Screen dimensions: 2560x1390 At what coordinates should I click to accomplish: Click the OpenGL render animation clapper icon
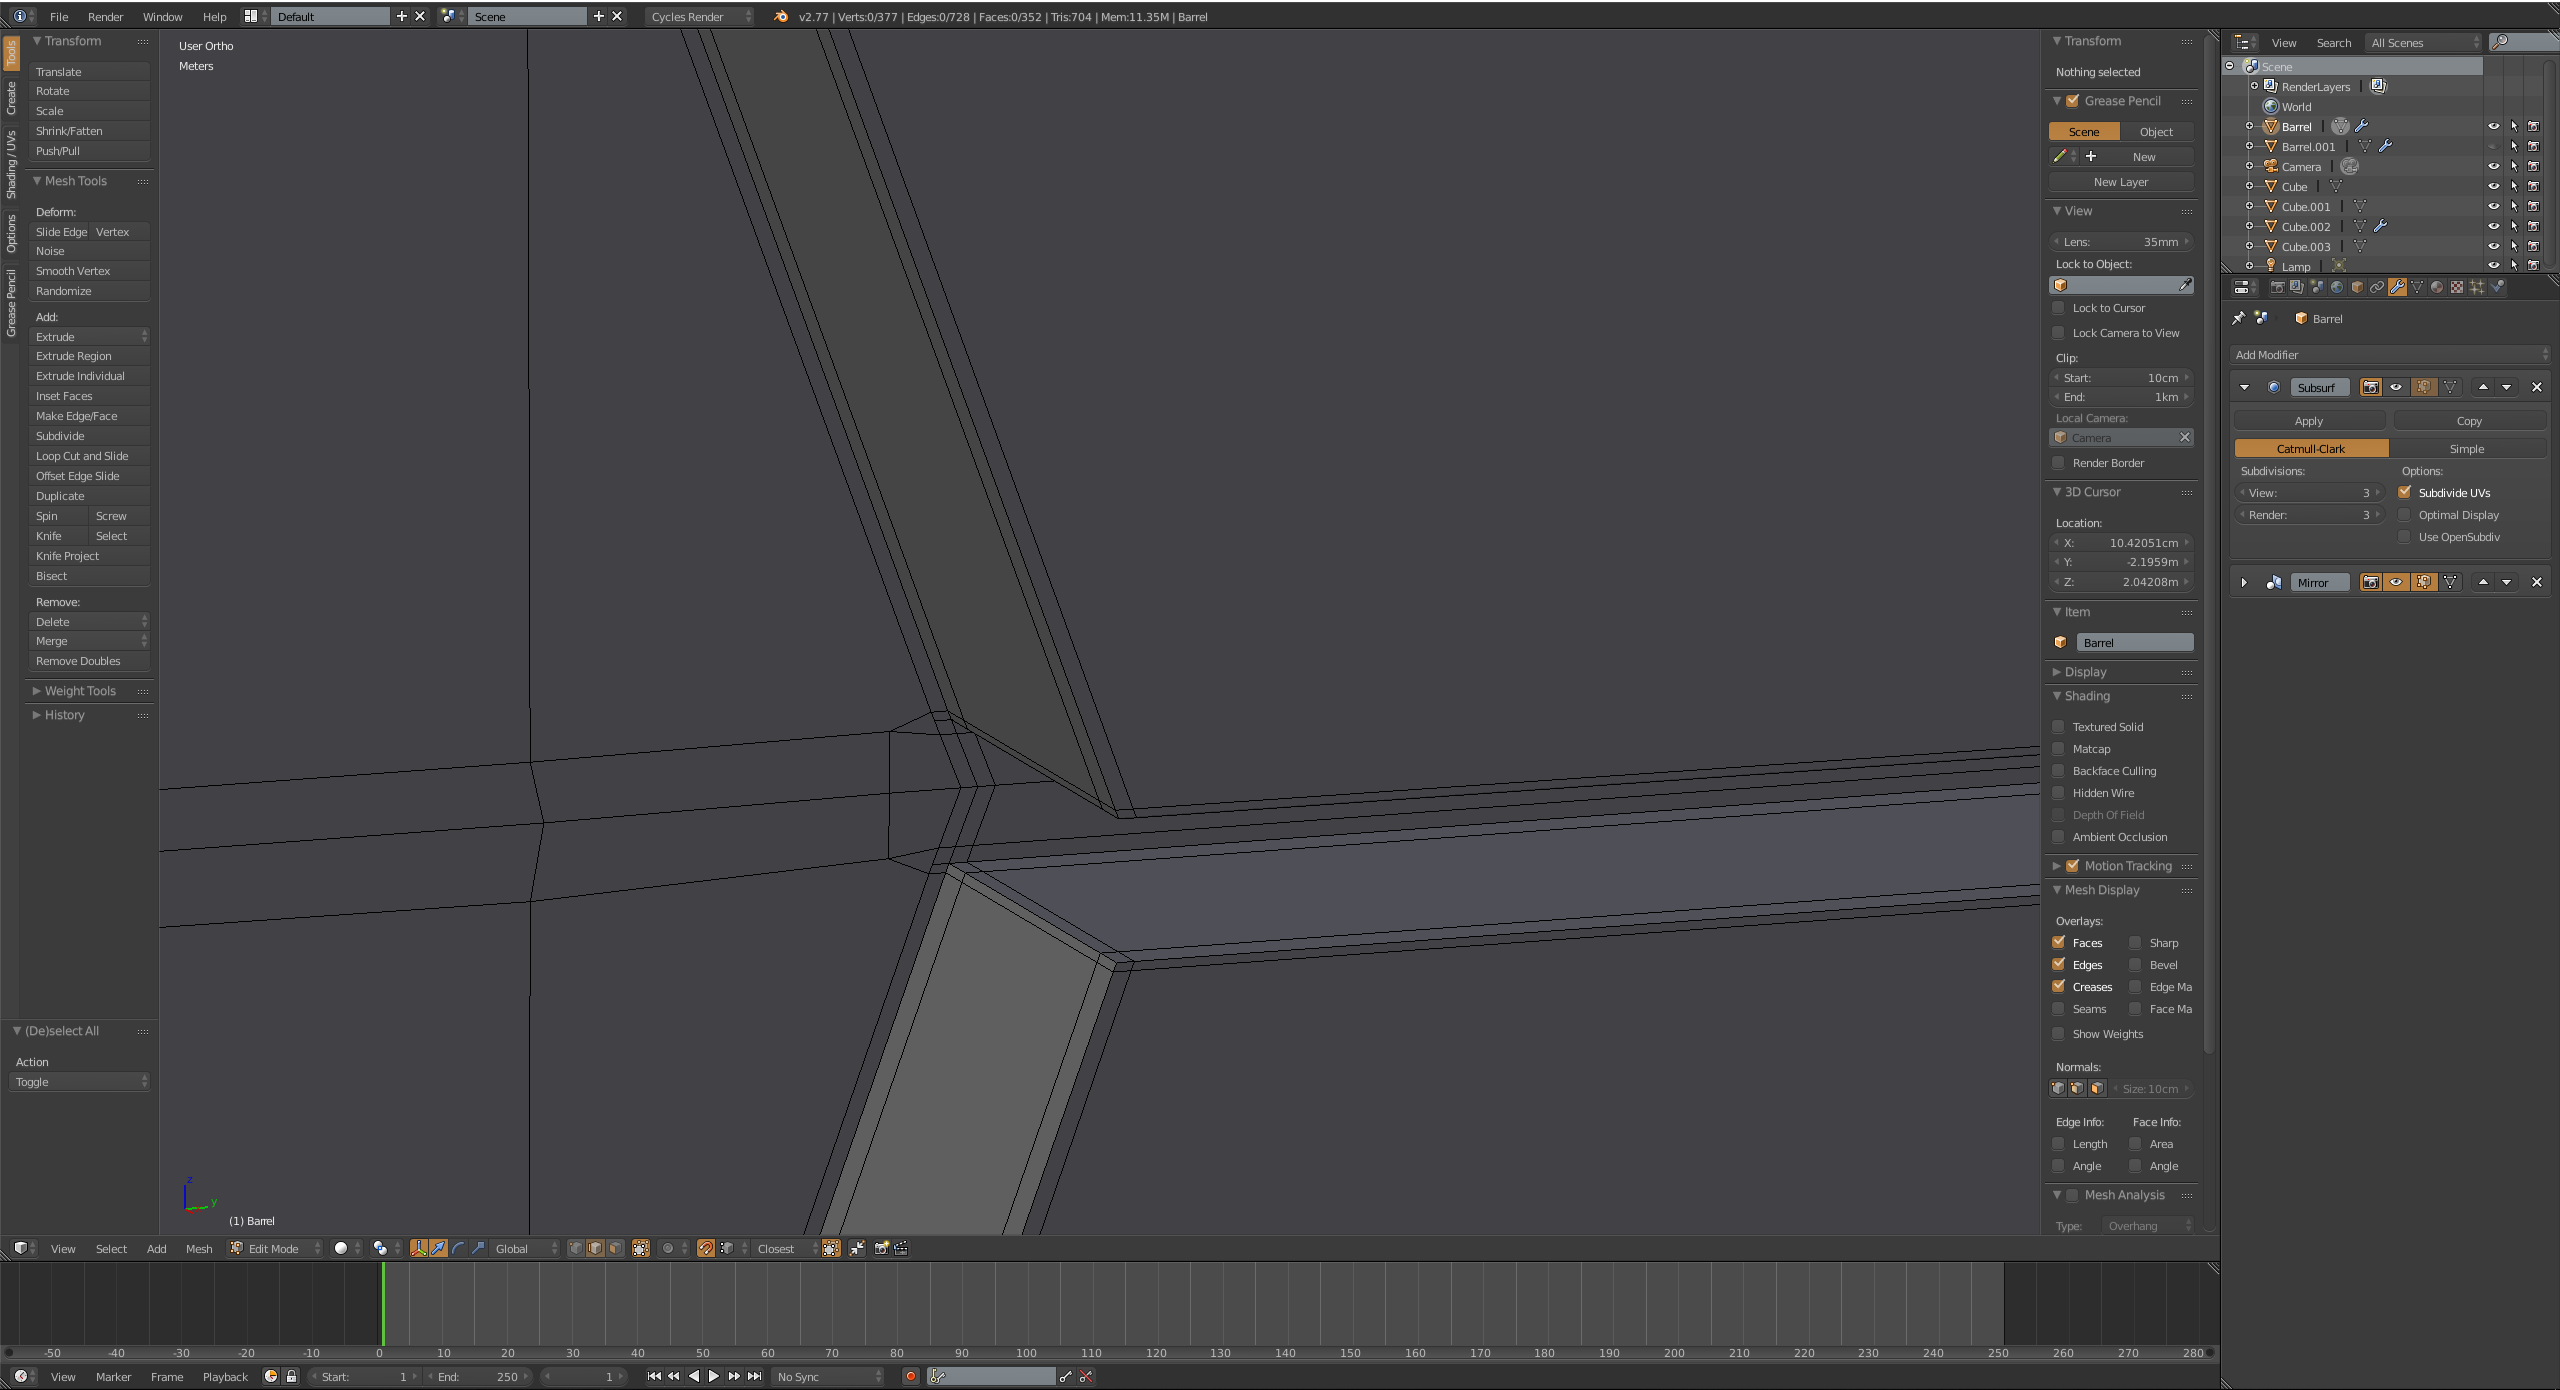901,1248
